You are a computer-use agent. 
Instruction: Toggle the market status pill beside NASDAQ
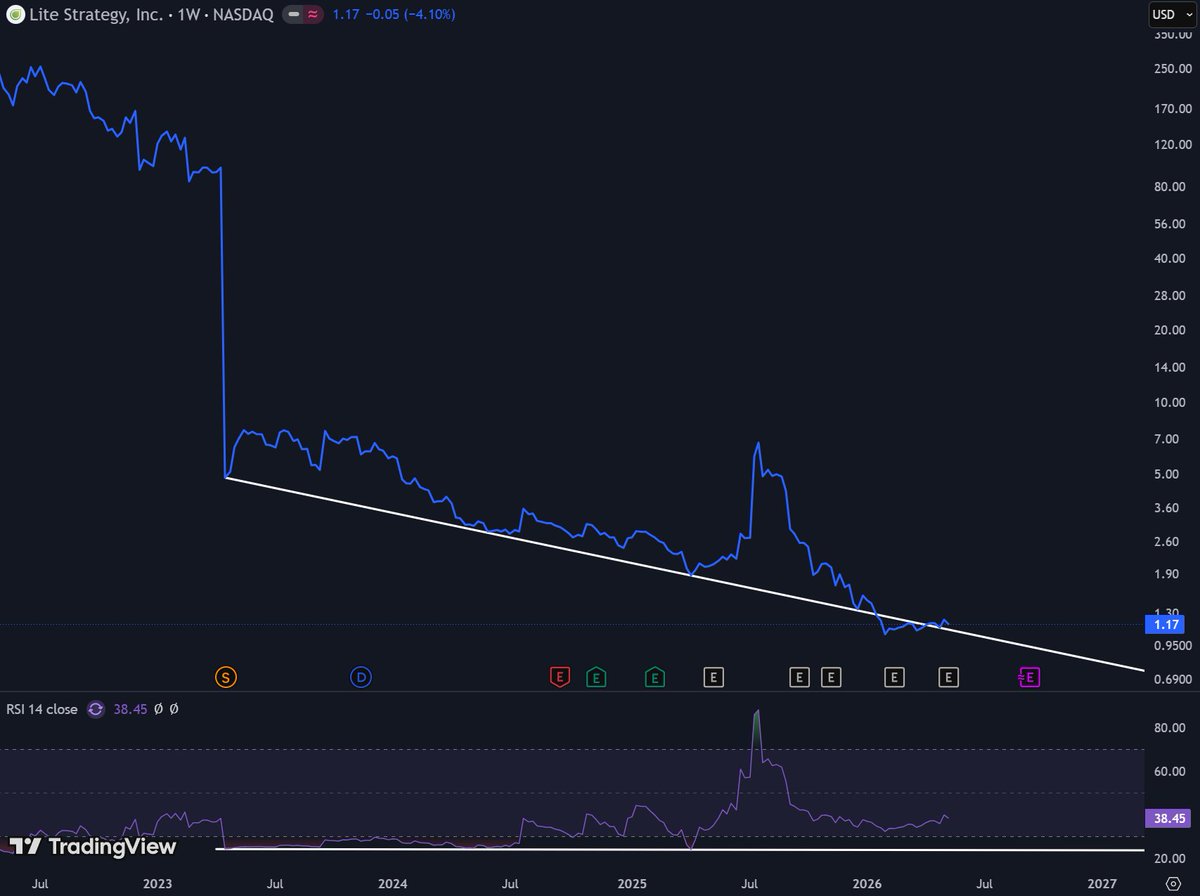point(303,15)
